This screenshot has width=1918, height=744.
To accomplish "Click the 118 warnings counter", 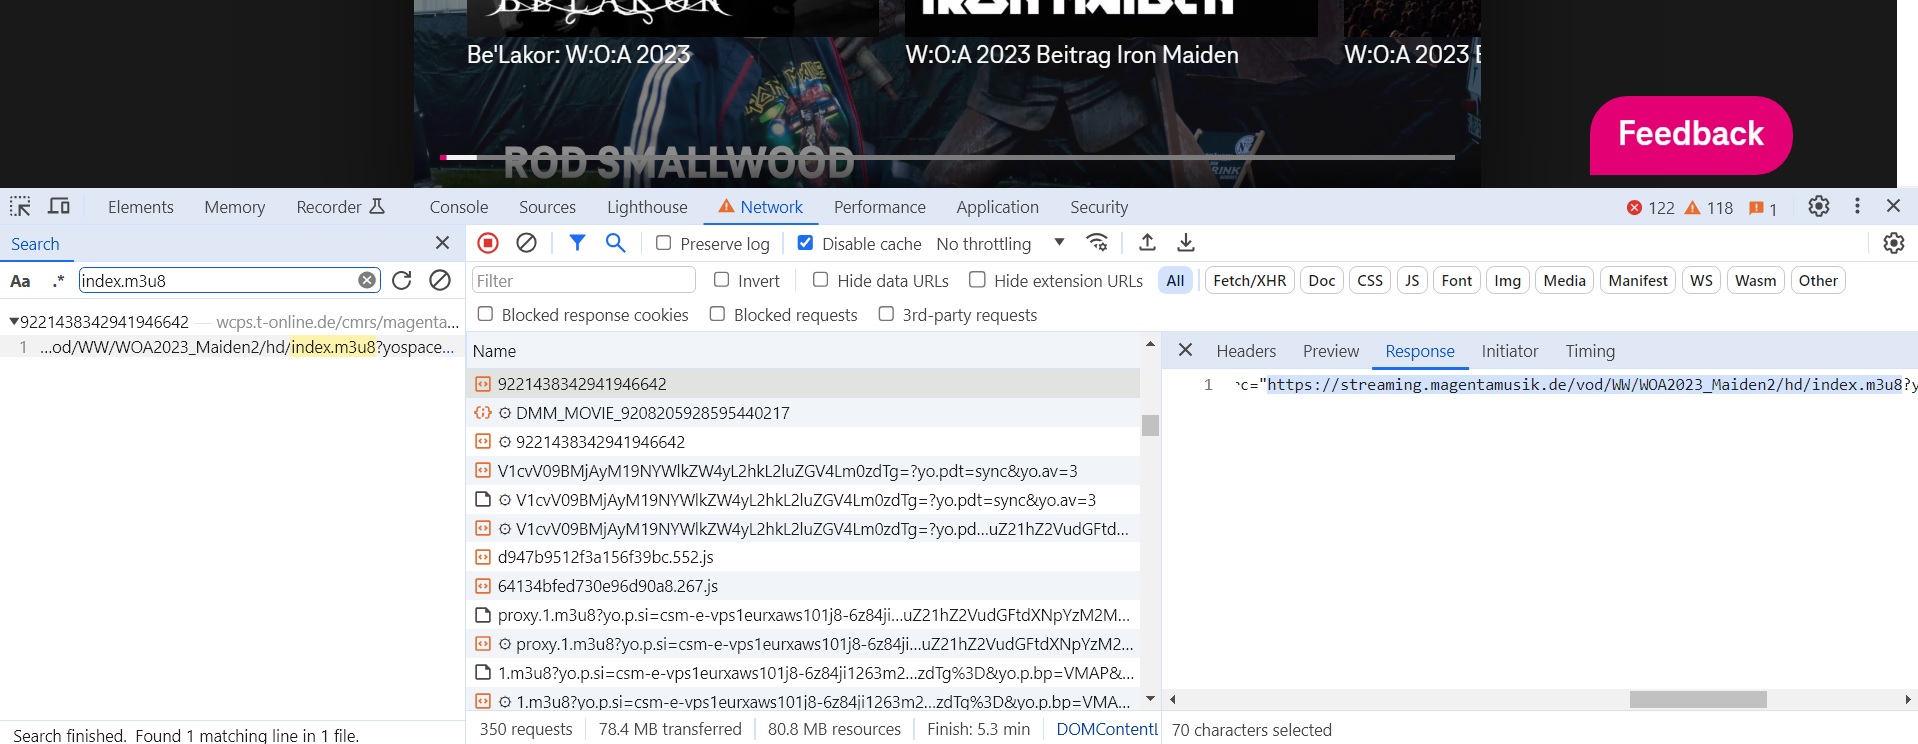I will click(1709, 208).
